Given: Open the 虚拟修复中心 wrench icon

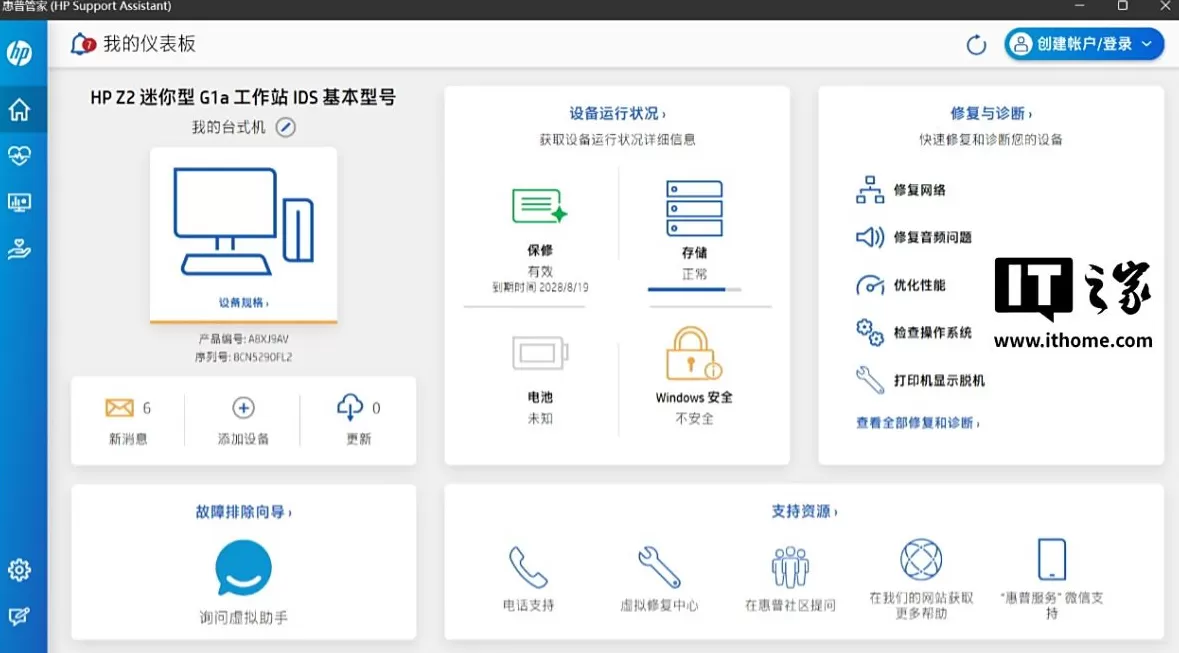Looking at the screenshot, I should click(659, 567).
